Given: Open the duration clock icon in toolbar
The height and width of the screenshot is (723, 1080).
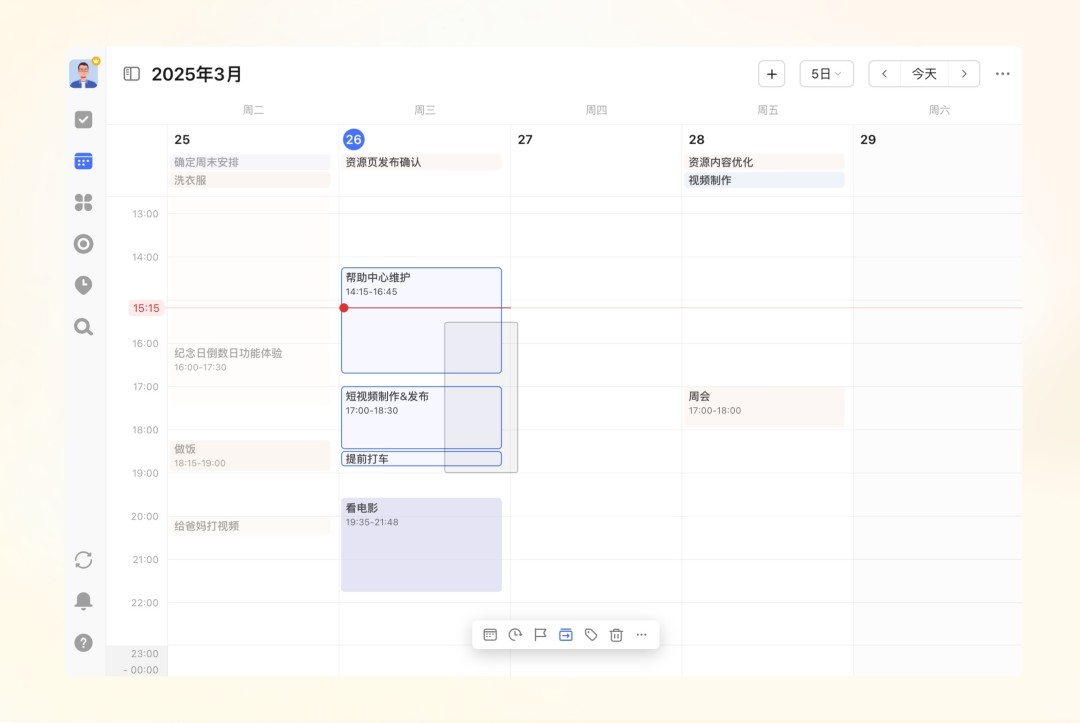Looking at the screenshot, I should [x=515, y=634].
